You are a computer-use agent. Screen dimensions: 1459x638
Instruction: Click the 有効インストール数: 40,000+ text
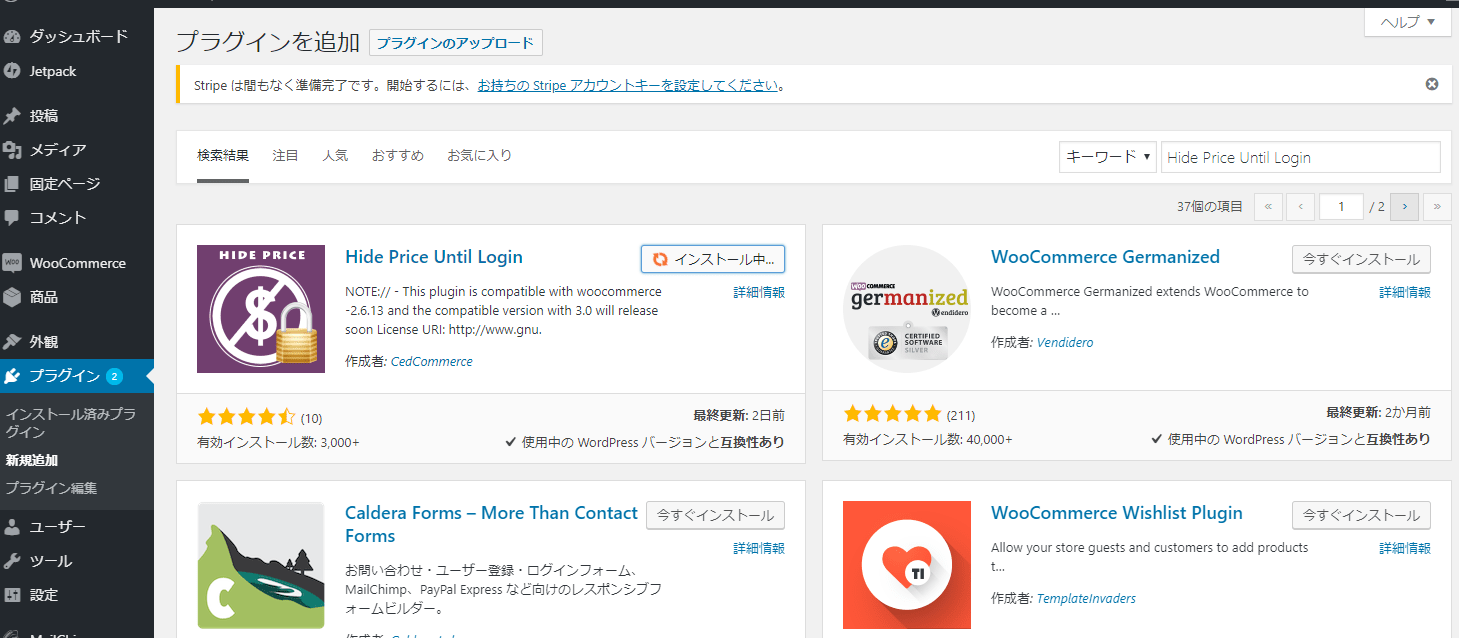(928, 439)
